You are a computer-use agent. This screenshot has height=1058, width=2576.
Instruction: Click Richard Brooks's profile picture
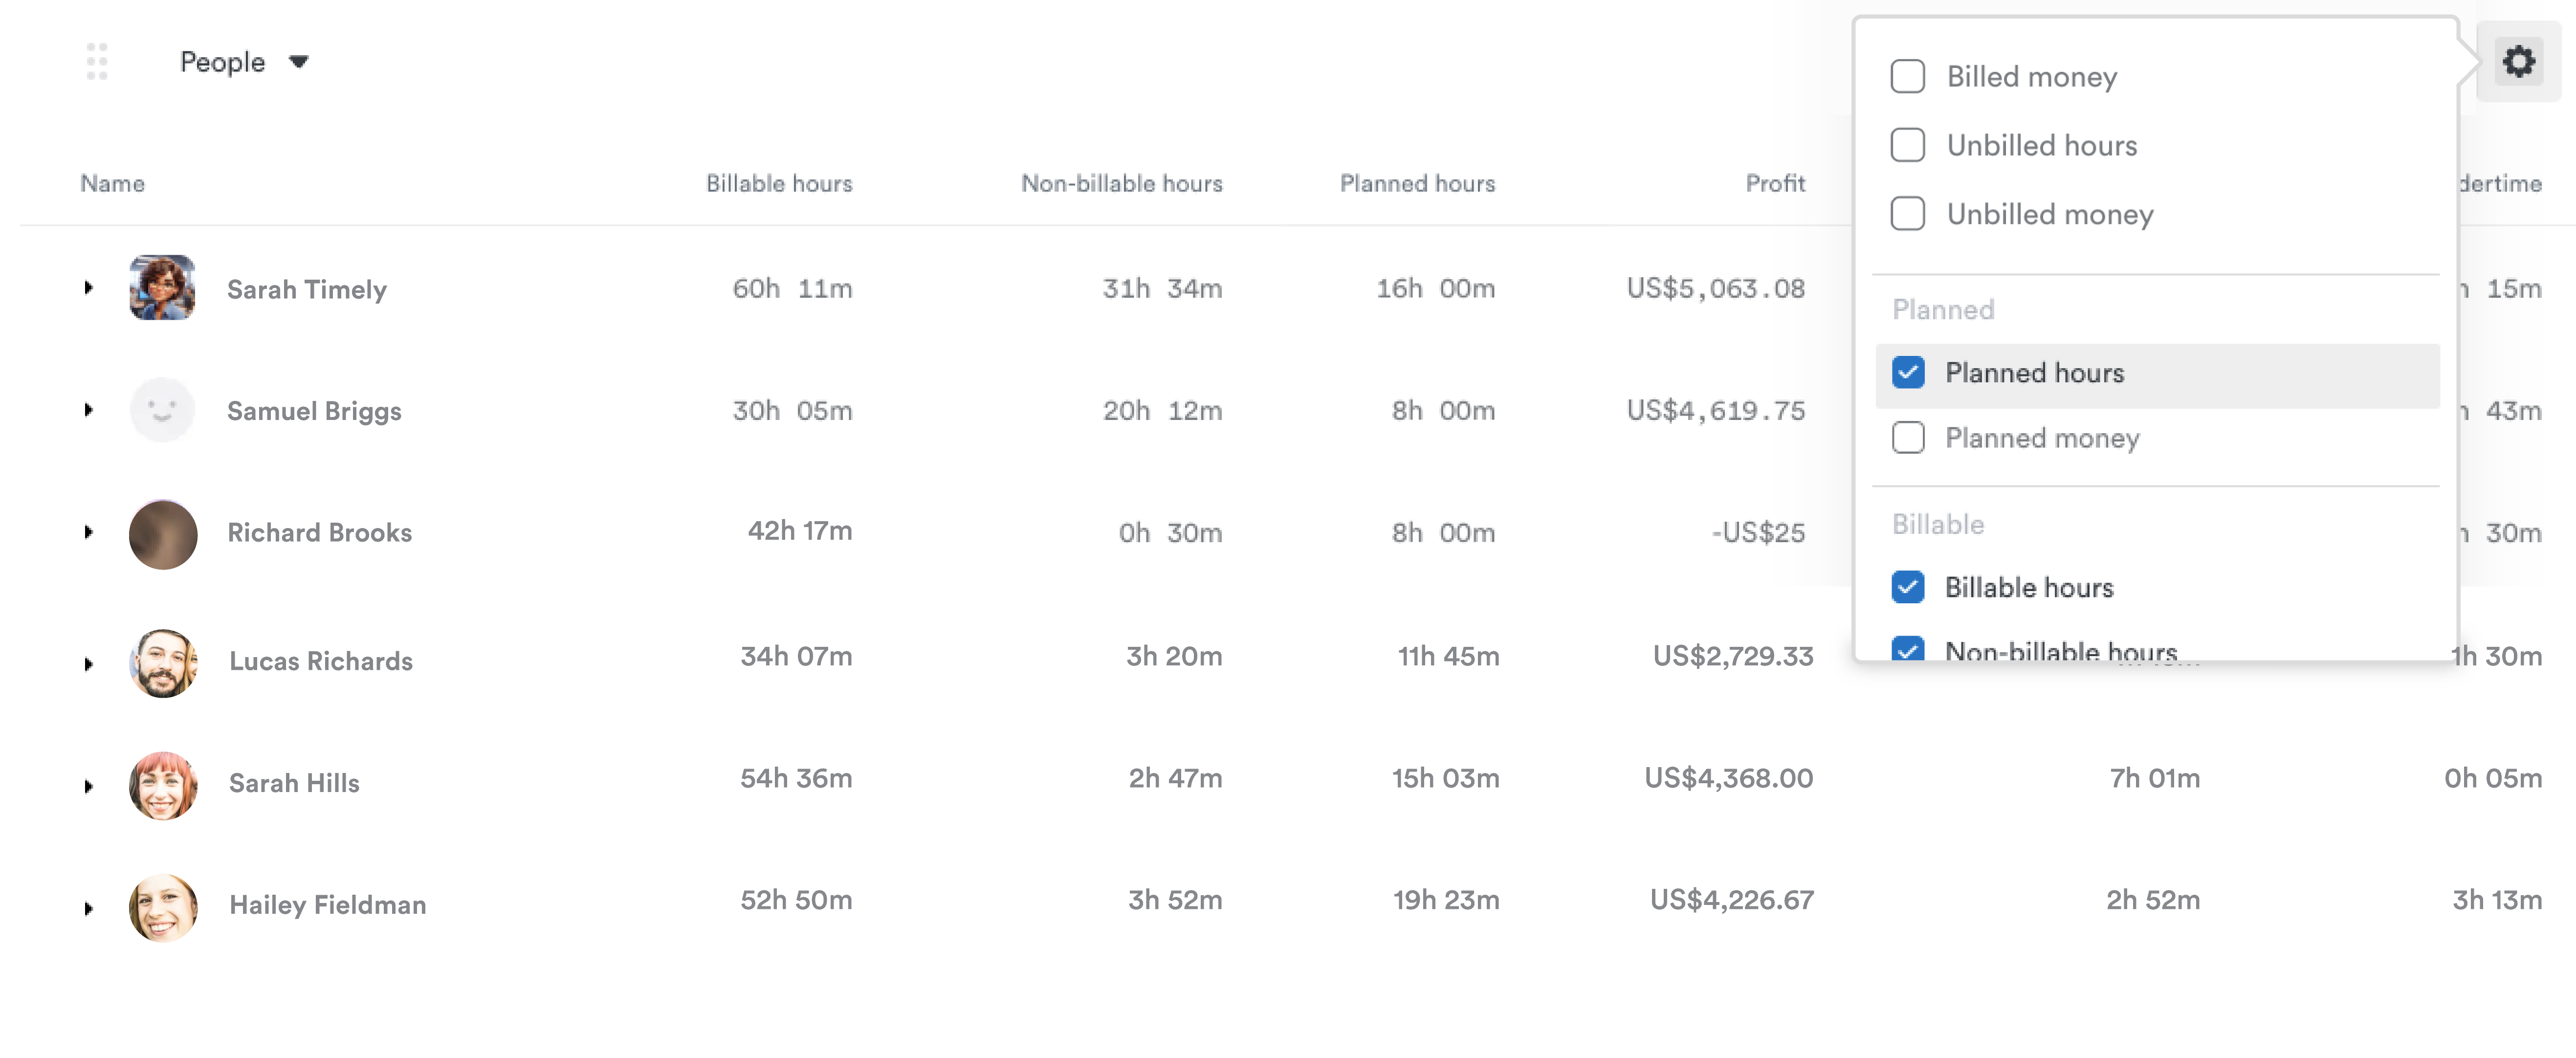coord(163,534)
